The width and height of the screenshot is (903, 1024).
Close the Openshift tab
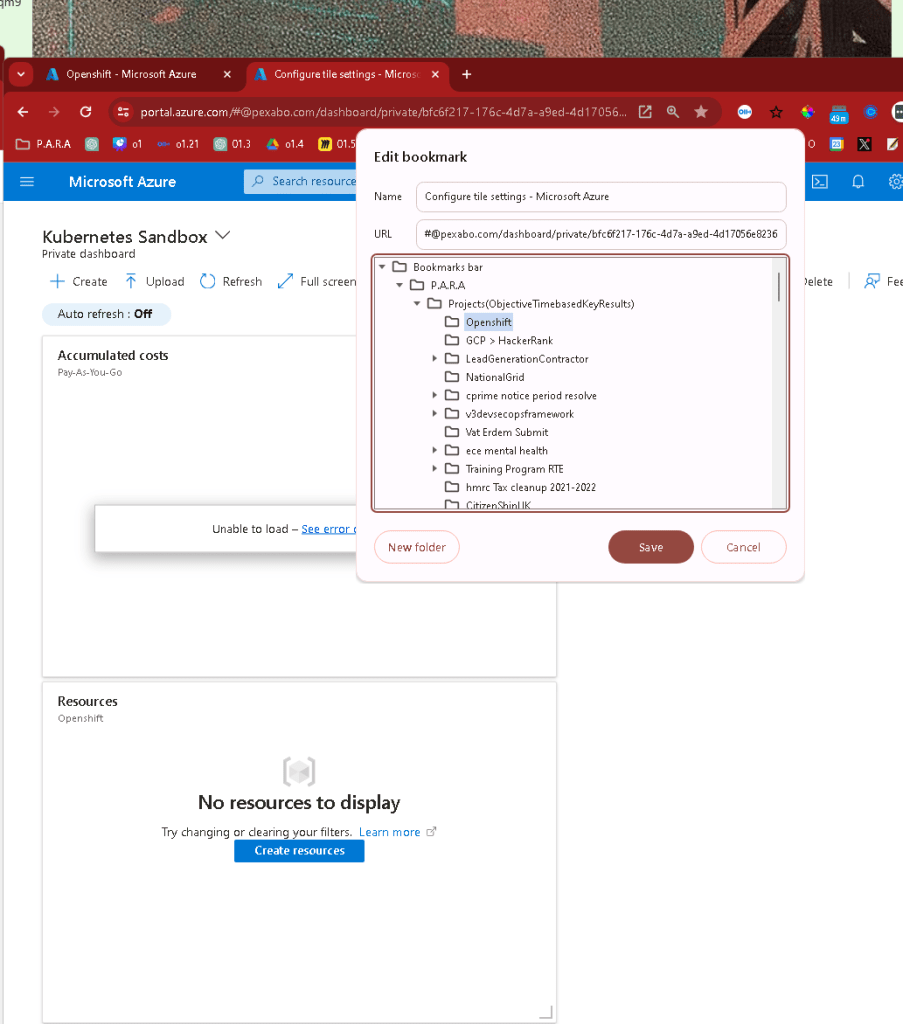[227, 74]
